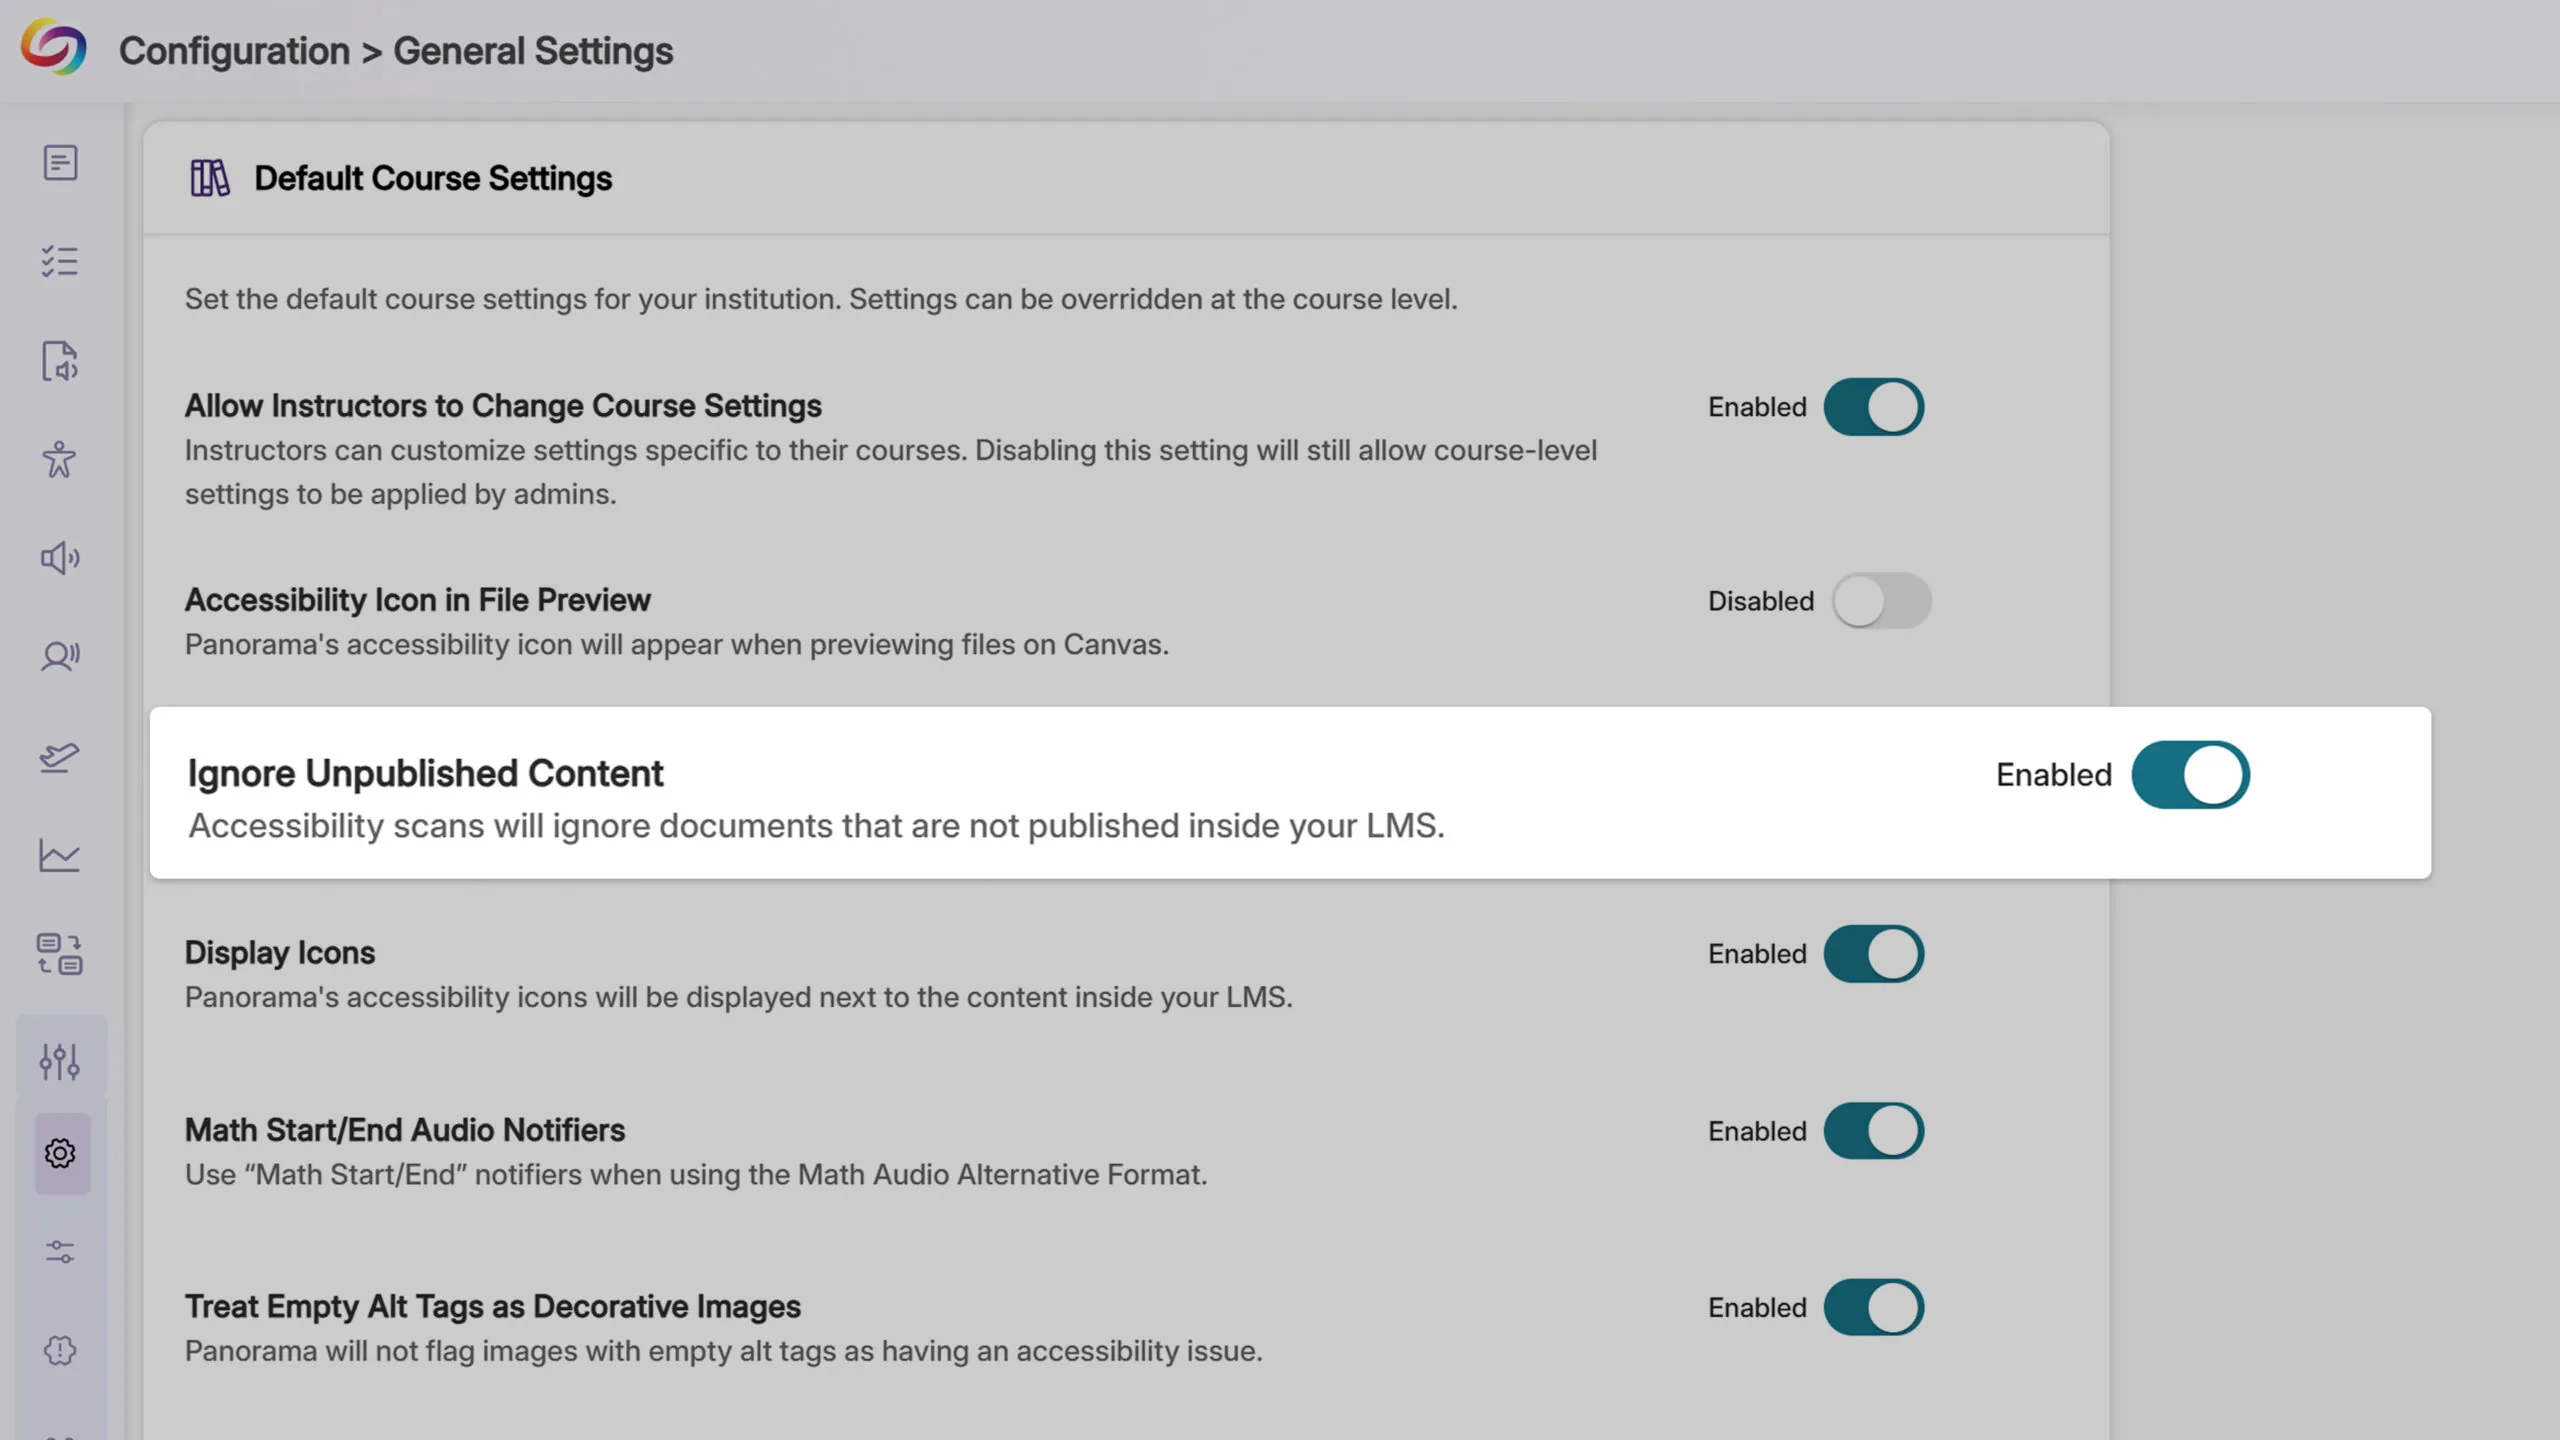Image resolution: width=2560 pixels, height=1440 pixels.
Task: Open the vertical sliders configuration icon
Action: point(60,1061)
